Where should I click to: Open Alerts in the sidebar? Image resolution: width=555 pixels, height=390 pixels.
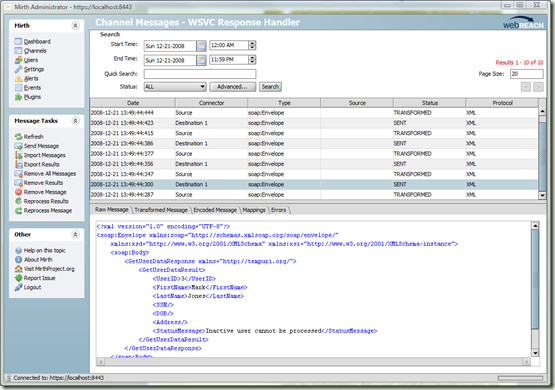tap(27, 78)
